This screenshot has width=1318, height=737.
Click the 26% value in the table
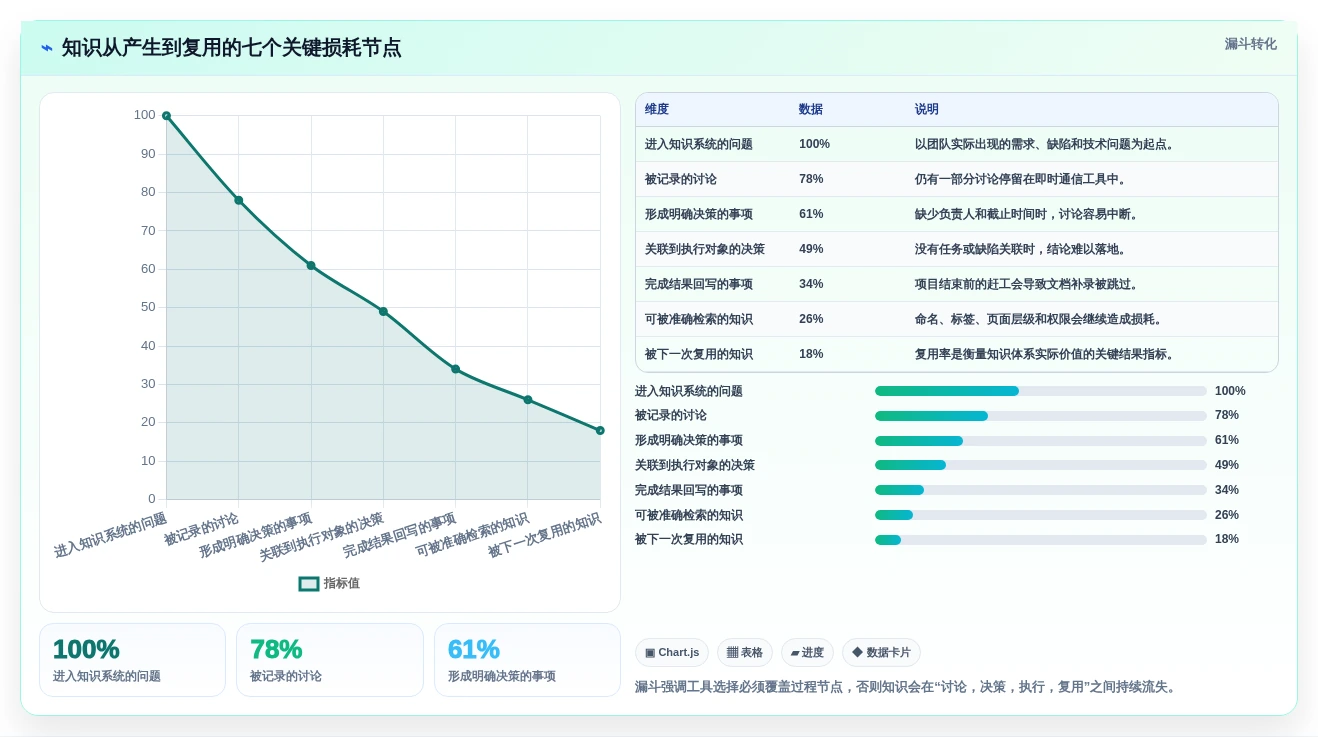coord(811,319)
